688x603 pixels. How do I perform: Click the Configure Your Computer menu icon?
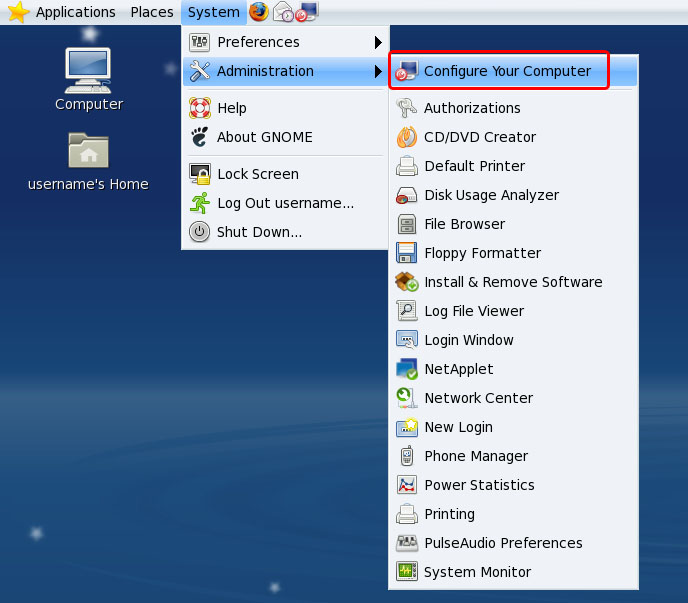[x=407, y=71]
